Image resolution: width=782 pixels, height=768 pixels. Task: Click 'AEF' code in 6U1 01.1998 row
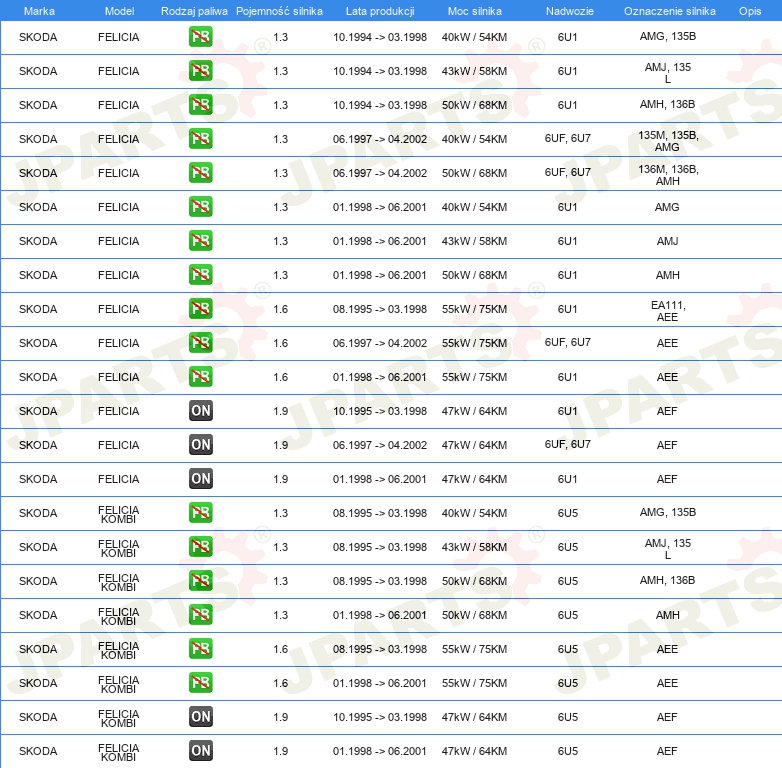pyautogui.click(x=667, y=479)
